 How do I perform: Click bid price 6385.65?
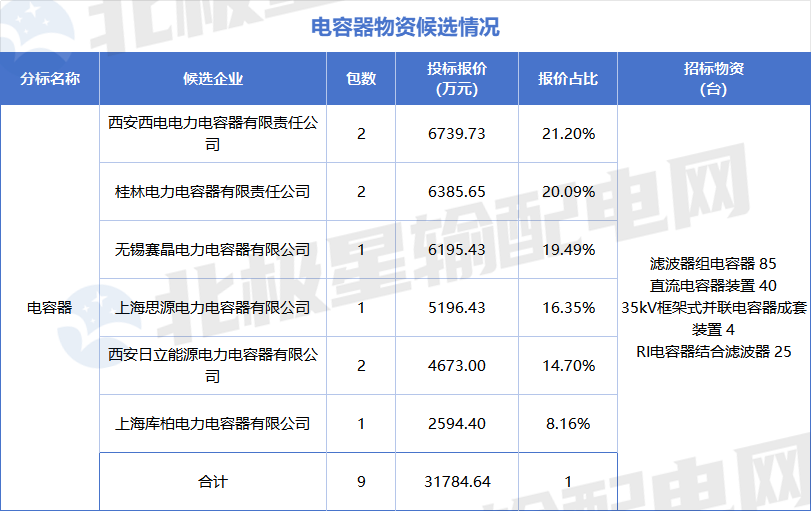pyautogui.click(x=457, y=192)
